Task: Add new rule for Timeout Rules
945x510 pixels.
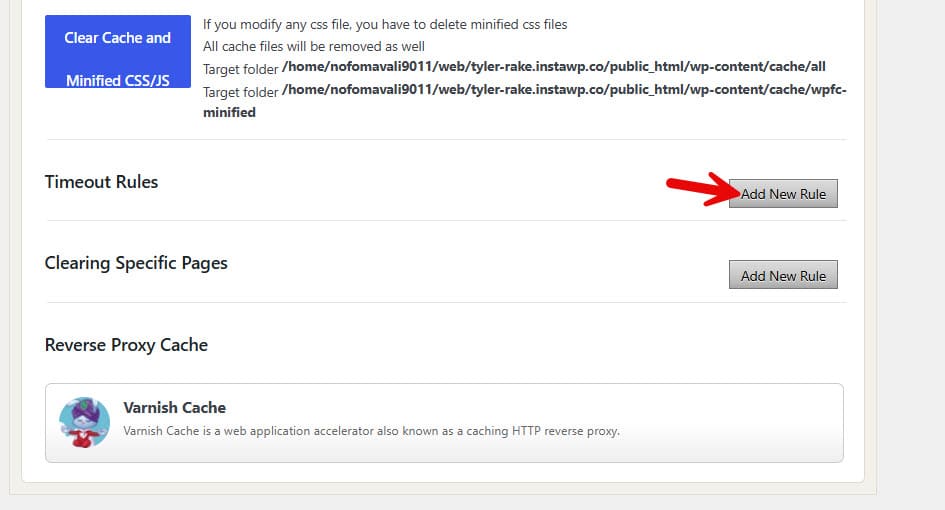Action: click(783, 194)
